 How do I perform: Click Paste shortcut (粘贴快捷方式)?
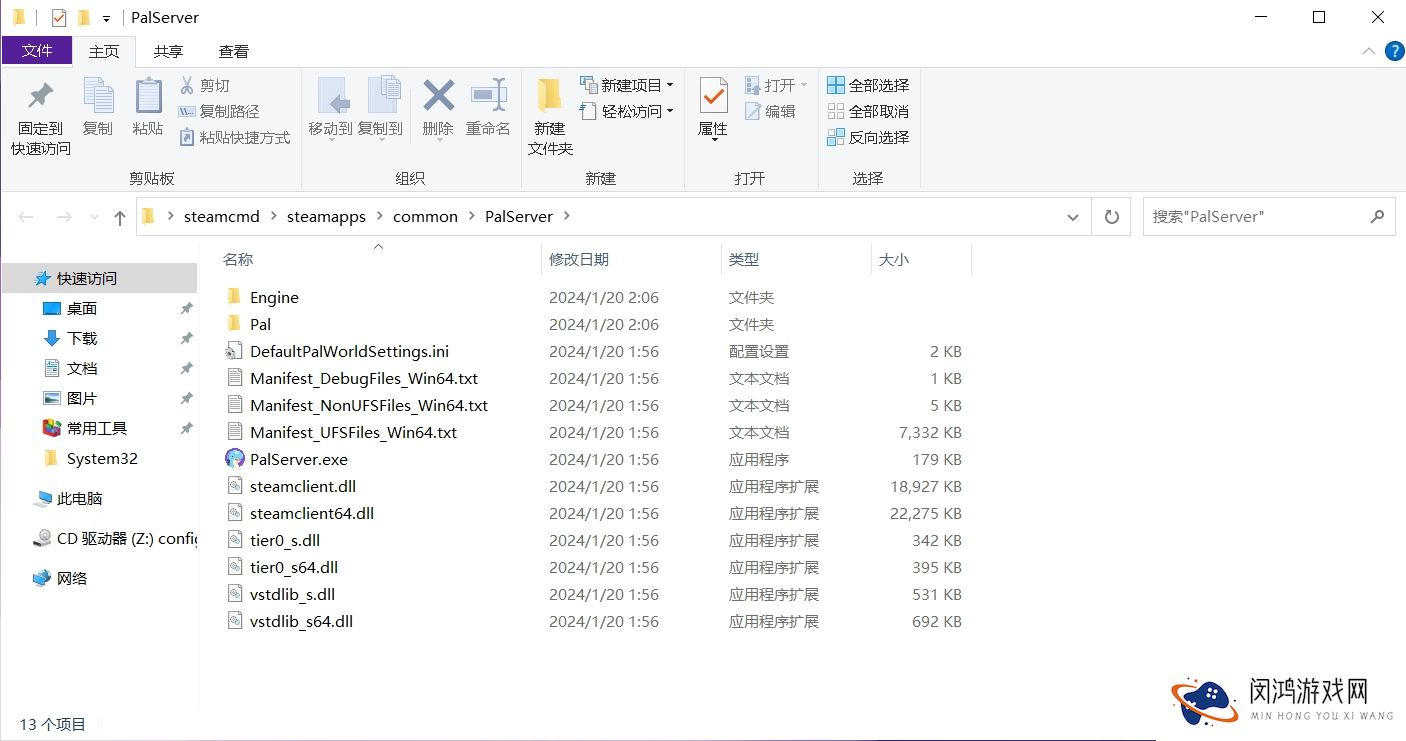[235, 137]
